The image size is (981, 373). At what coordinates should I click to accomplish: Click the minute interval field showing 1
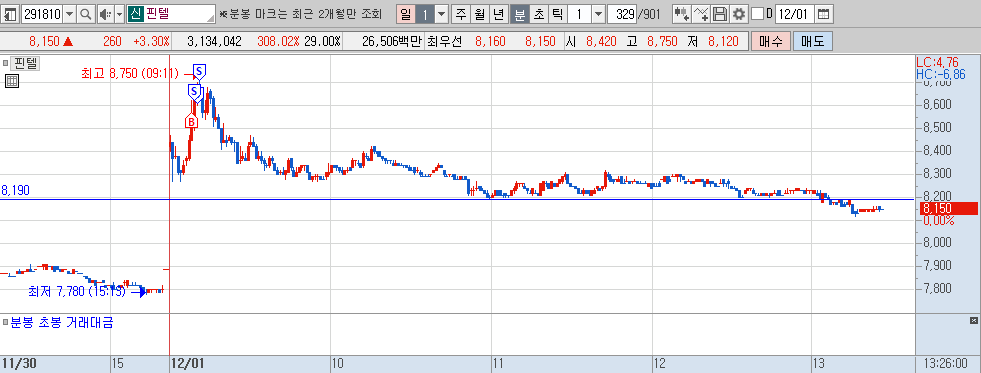coord(579,13)
